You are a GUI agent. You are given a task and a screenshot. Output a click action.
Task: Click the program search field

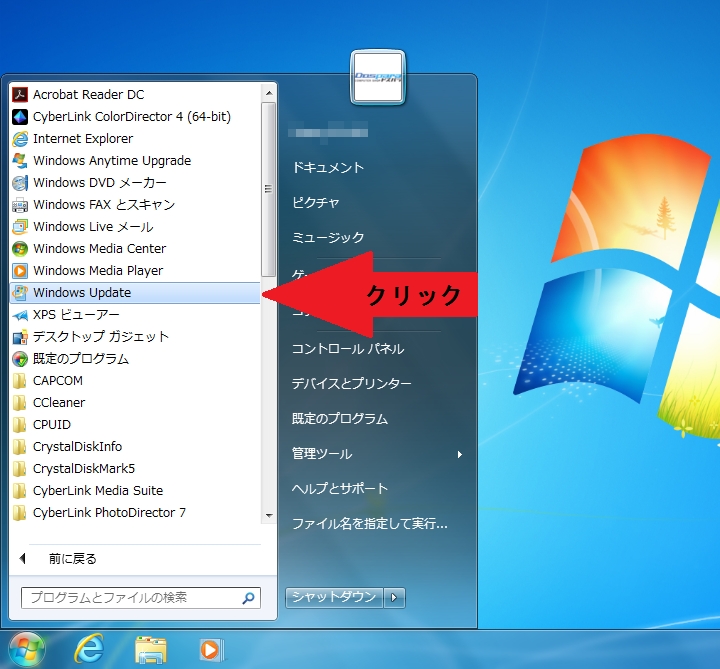141,598
